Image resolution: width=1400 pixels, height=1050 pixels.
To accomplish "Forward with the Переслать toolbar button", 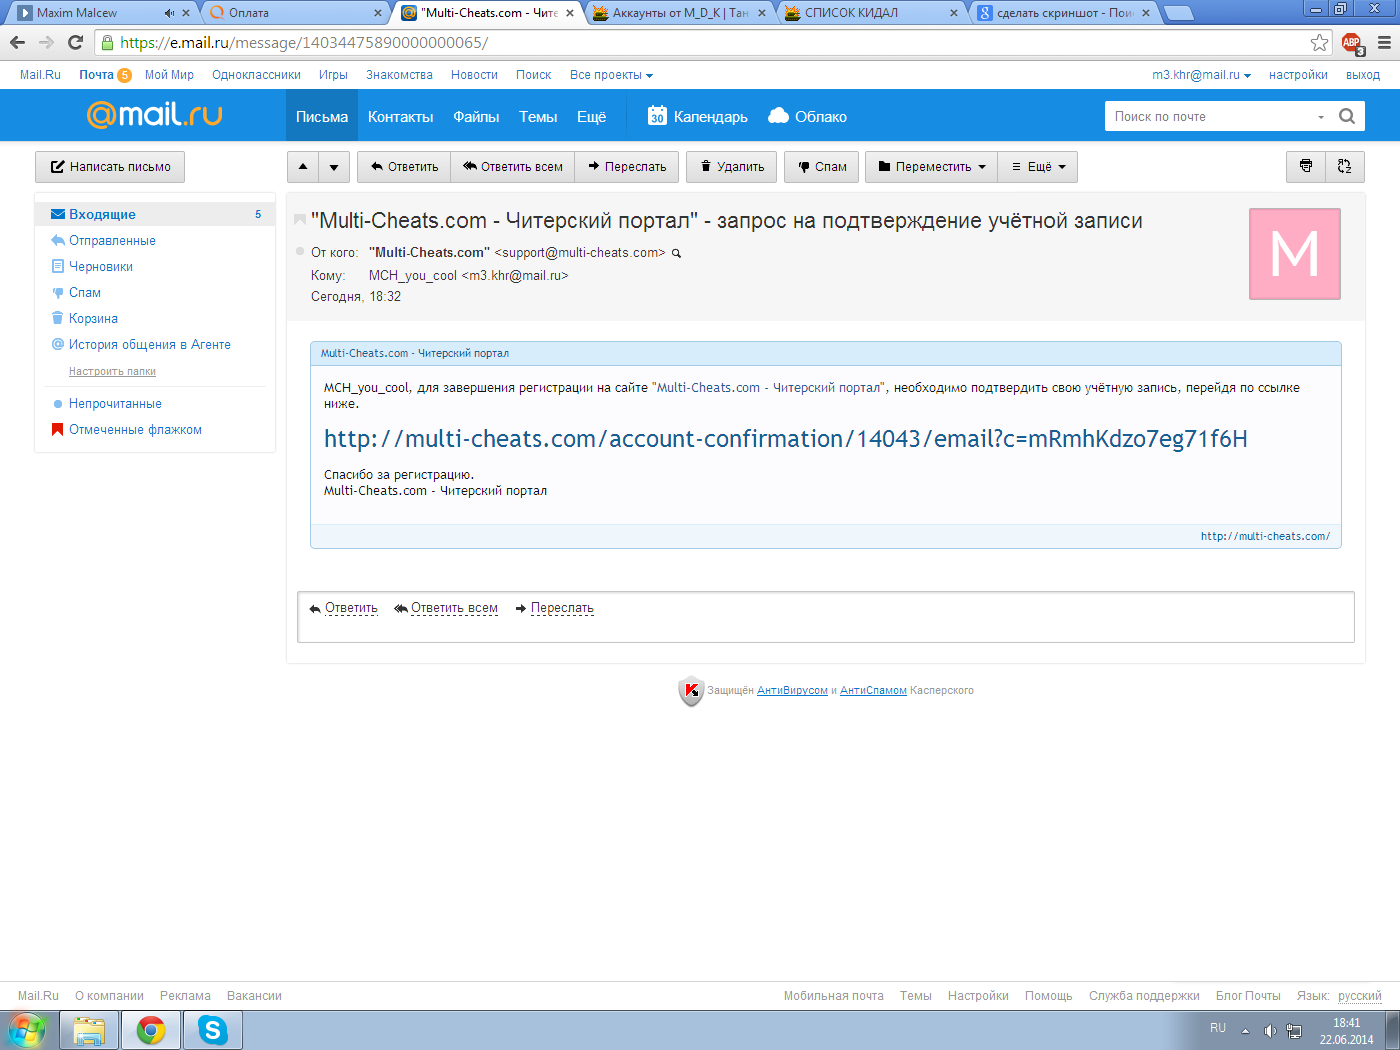I will coord(627,167).
